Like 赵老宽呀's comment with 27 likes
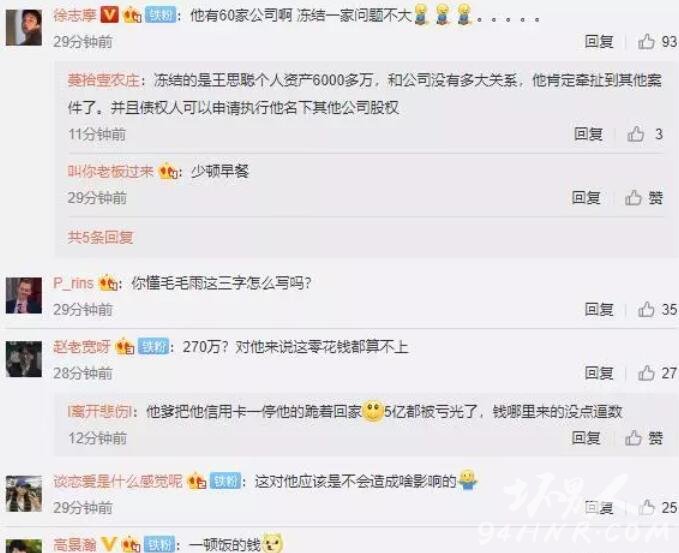This screenshot has width=679, height=553. 646,373
